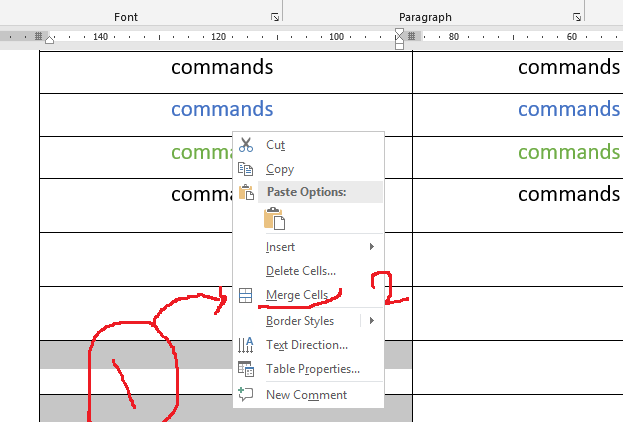Viewport: 623px width, 422px height.
Task: Click the Copy icon in context menu
Action: click(246, 170)
